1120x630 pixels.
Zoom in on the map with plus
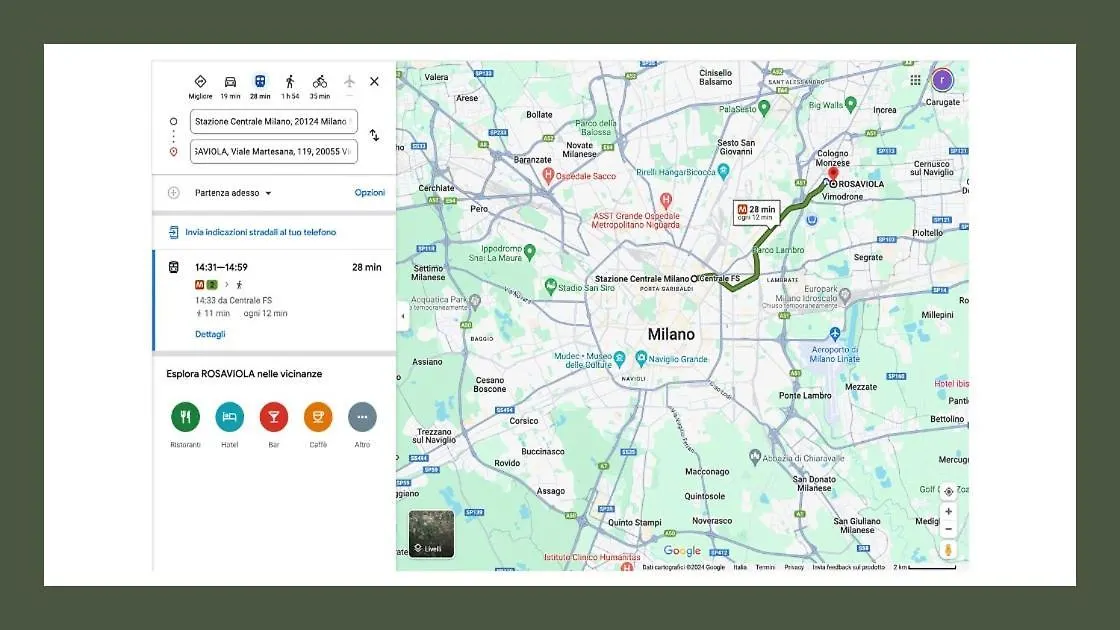click(x=949, y=511)
